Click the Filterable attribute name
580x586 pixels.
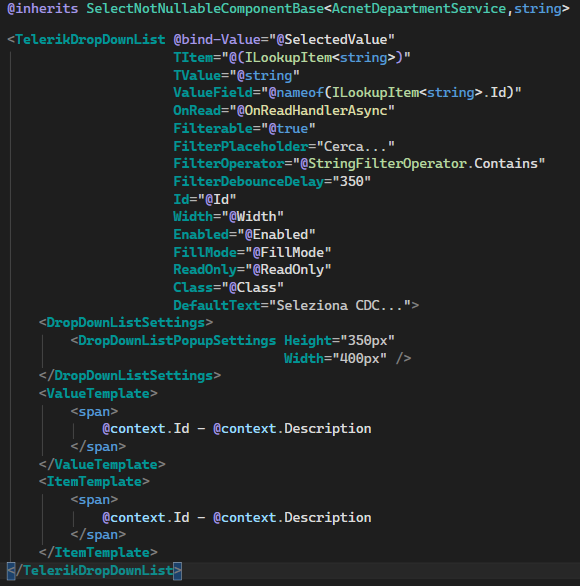tap(213, 129)
